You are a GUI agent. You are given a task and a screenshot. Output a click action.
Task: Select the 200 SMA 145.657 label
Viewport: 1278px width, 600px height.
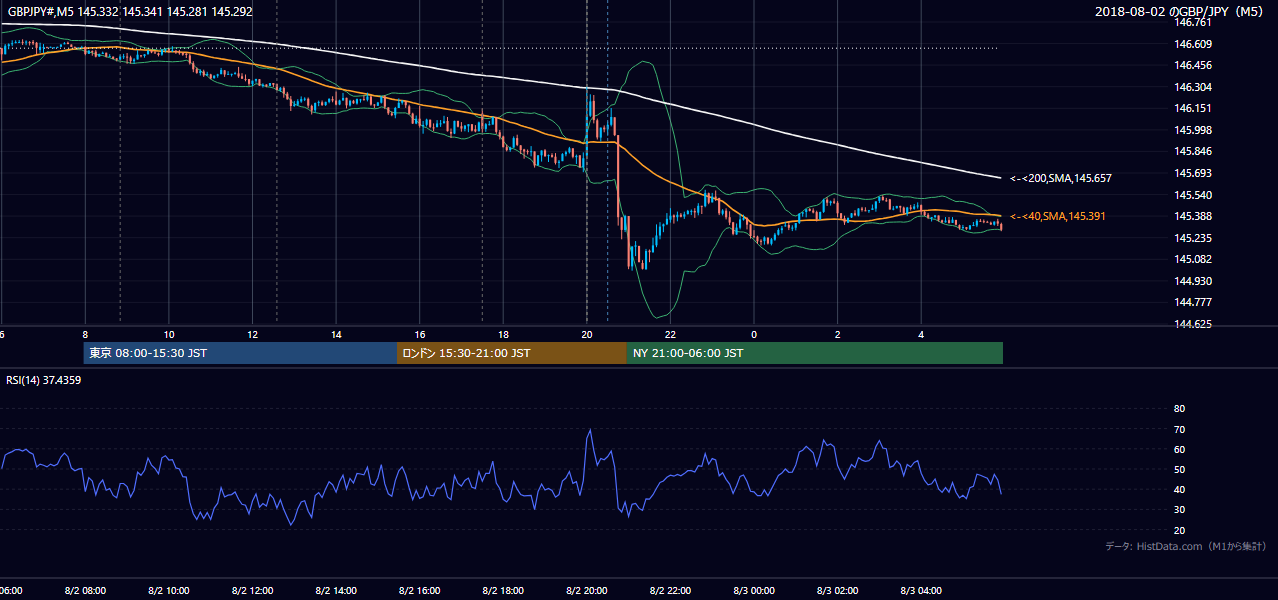[x=1061, y=178]
